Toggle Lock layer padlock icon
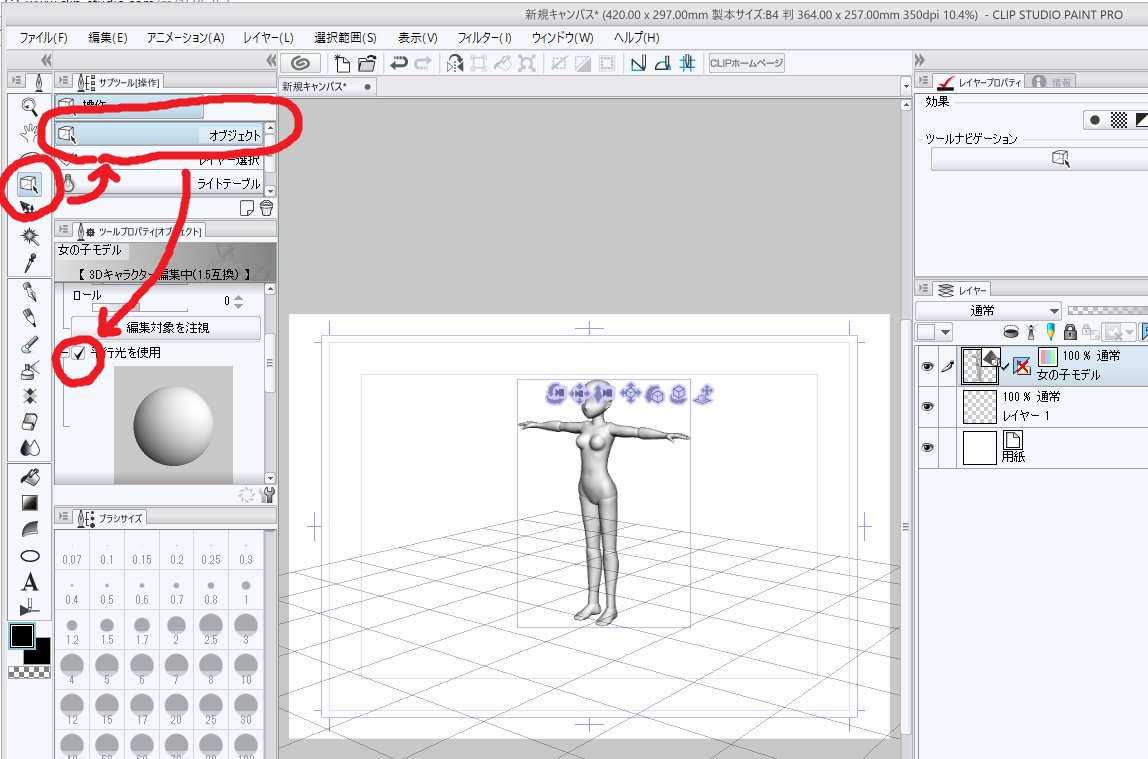This screenshot has height=759, width=1148. [1070, 332]
